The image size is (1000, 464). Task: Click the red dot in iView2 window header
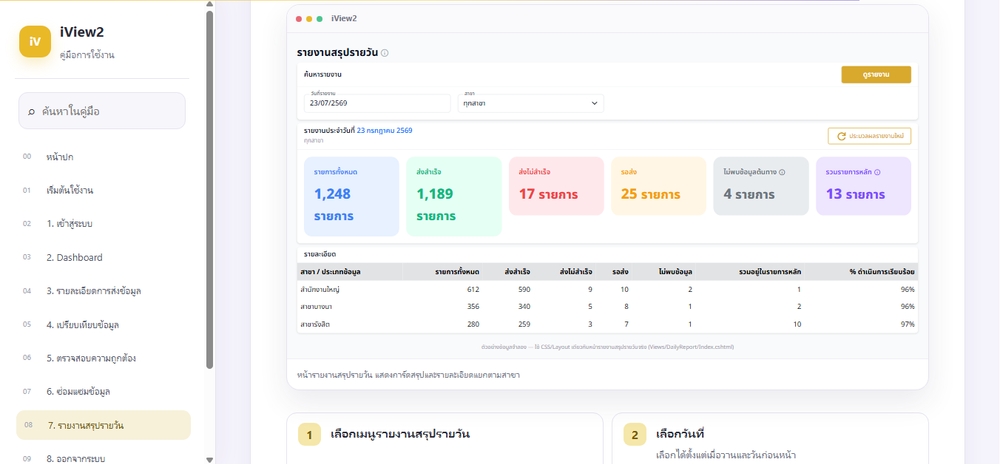299,18
